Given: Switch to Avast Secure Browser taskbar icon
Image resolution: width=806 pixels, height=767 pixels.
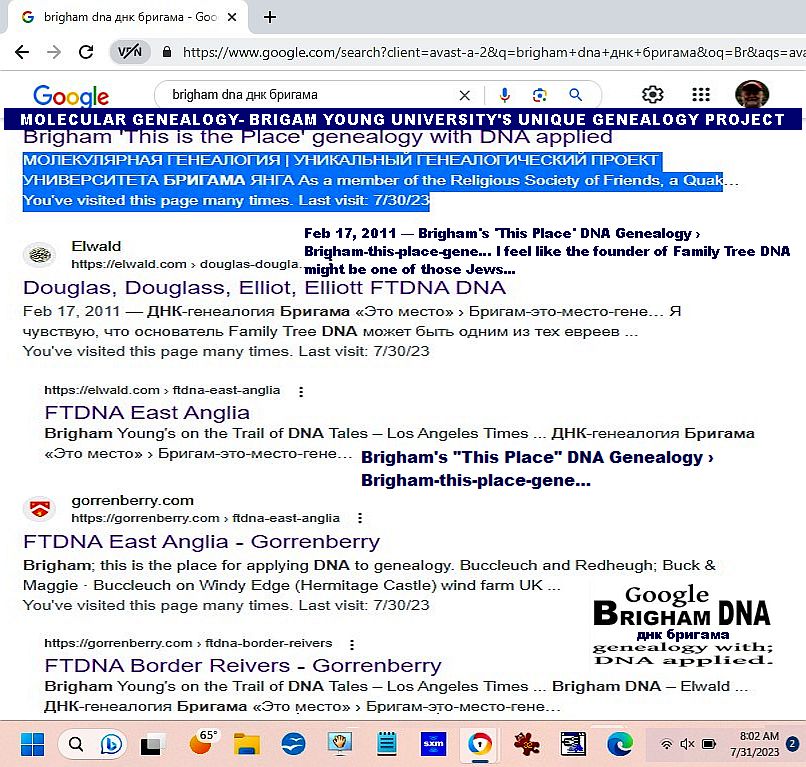Looking at the screenshot, I should [x=480, y=744].
